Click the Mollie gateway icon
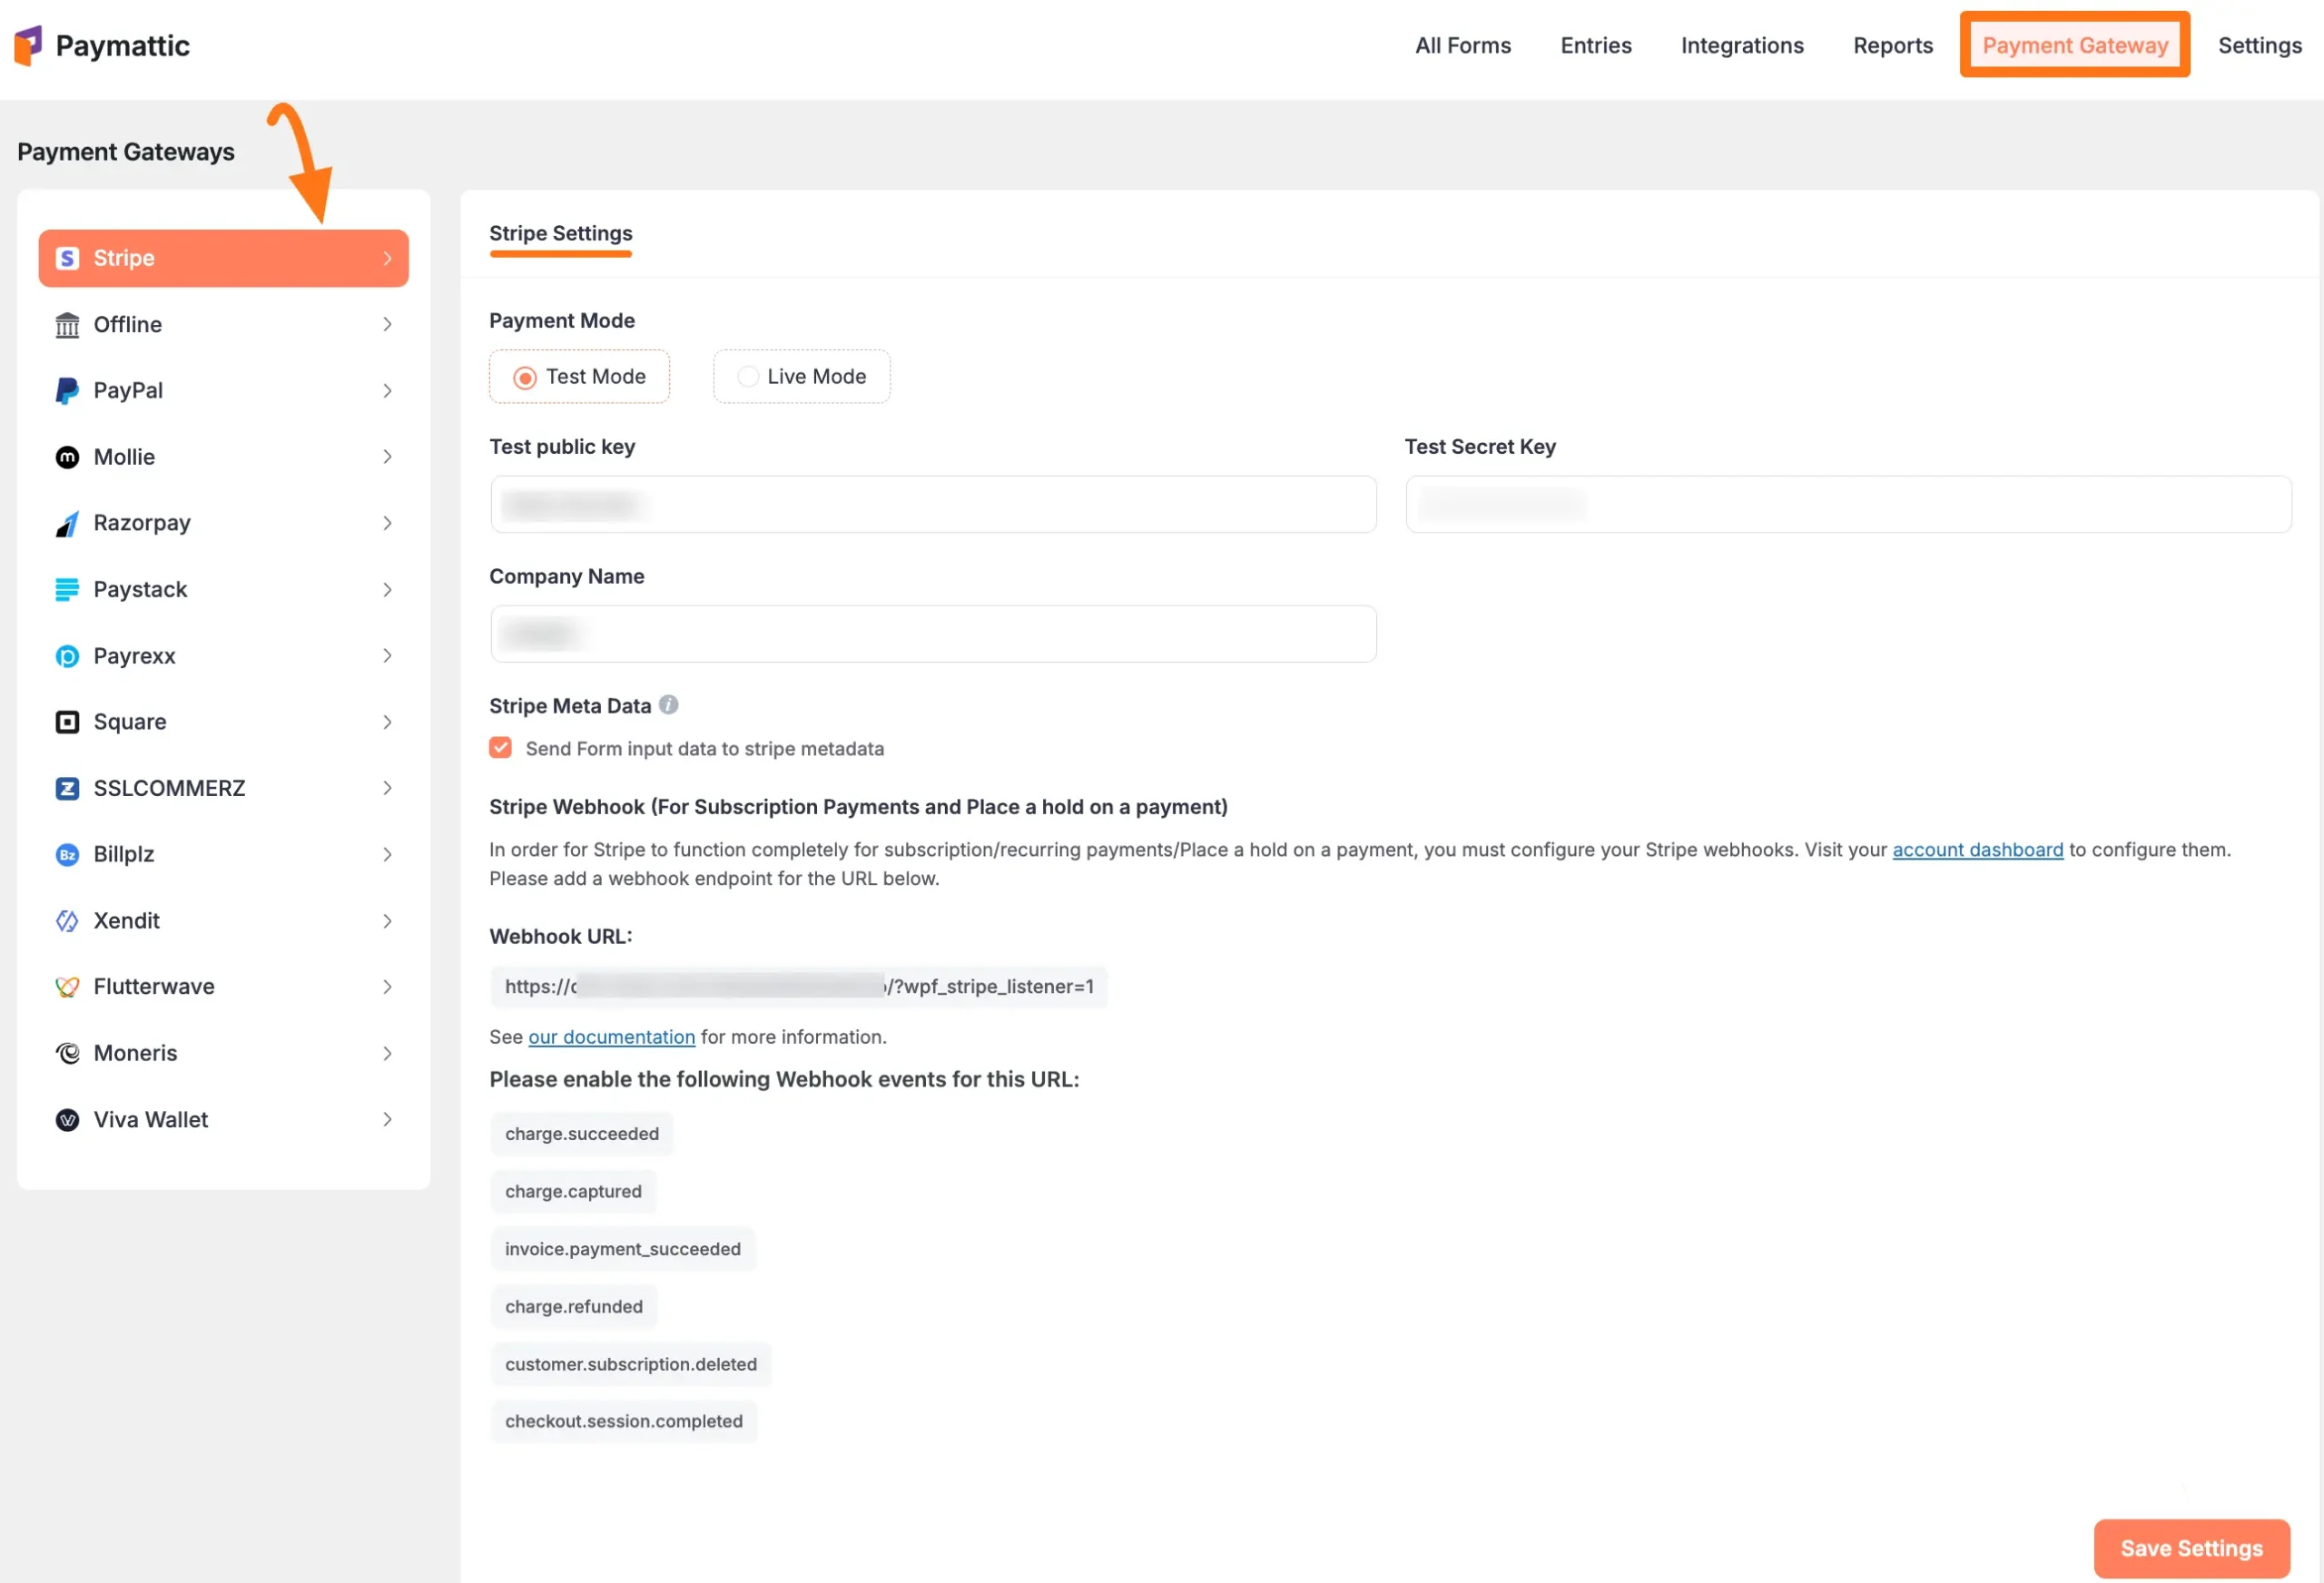This screenshot has height=1583, width=2324. 67,457
